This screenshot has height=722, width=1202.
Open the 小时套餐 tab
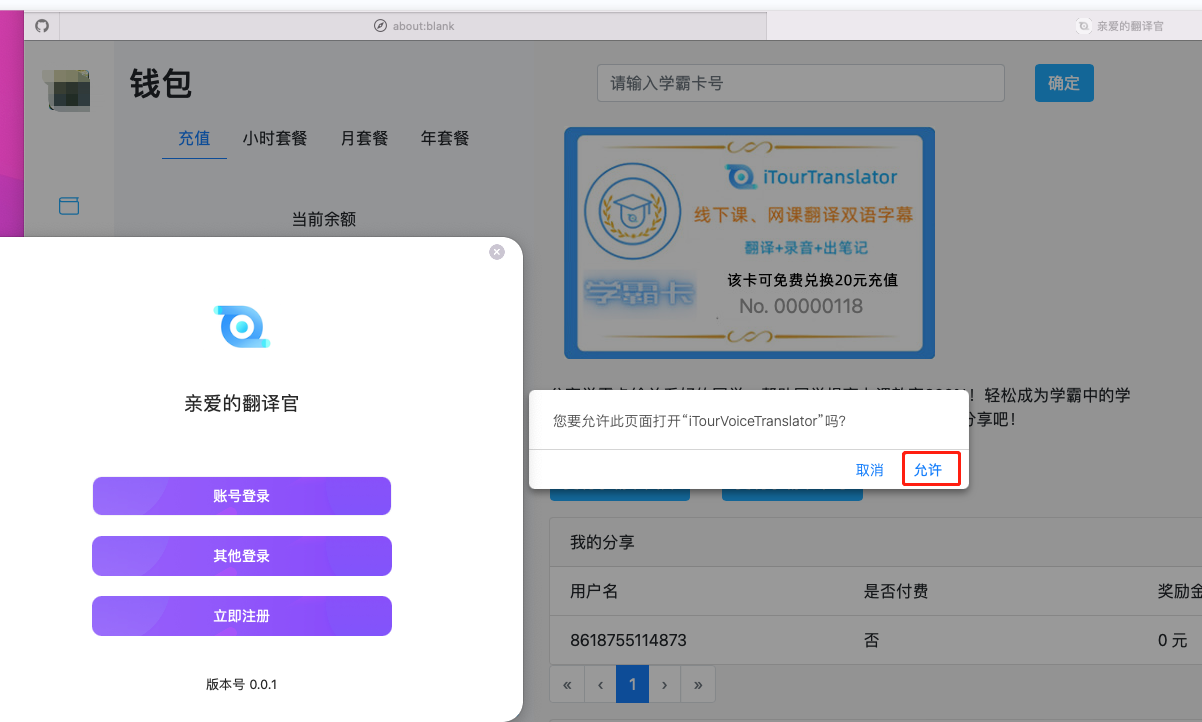(x=274, y=139)
